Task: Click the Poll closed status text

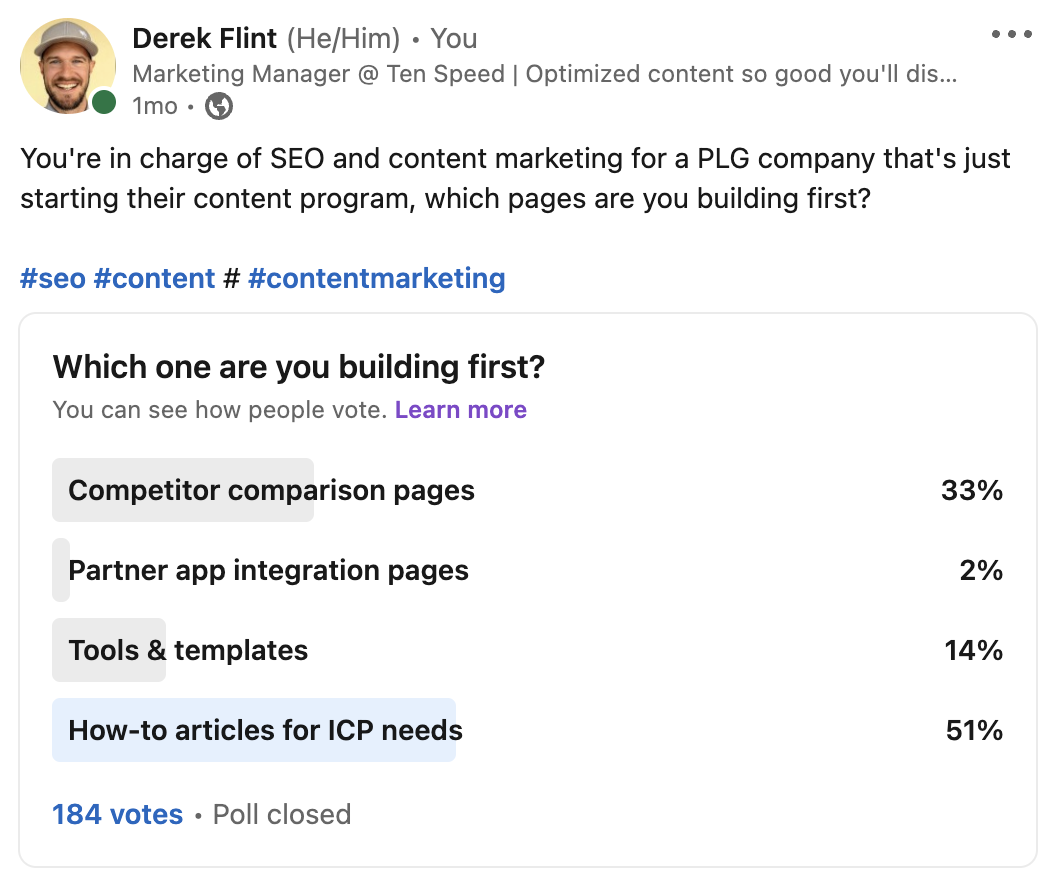Action: pos(282,815)
